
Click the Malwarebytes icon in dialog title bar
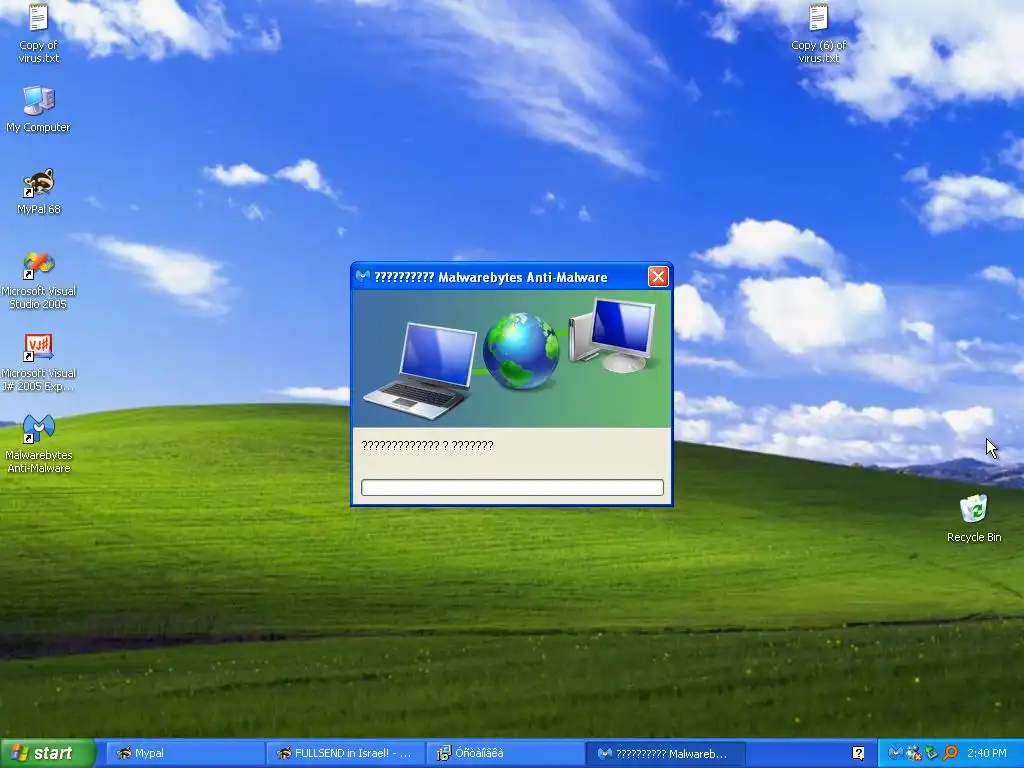click(x=362, y=277)
